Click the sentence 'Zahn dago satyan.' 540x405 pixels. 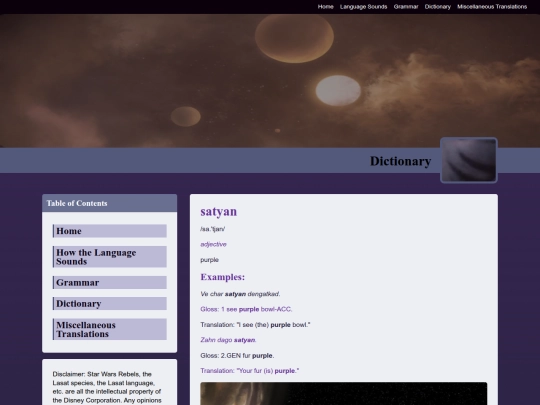coord(228,340)
